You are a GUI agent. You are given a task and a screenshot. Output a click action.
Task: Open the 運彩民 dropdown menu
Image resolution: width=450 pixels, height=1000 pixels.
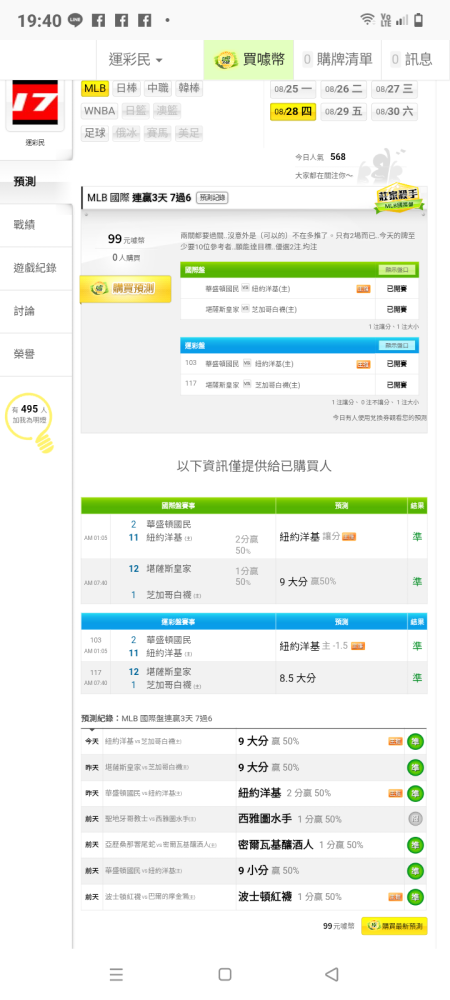pos(136,60)
